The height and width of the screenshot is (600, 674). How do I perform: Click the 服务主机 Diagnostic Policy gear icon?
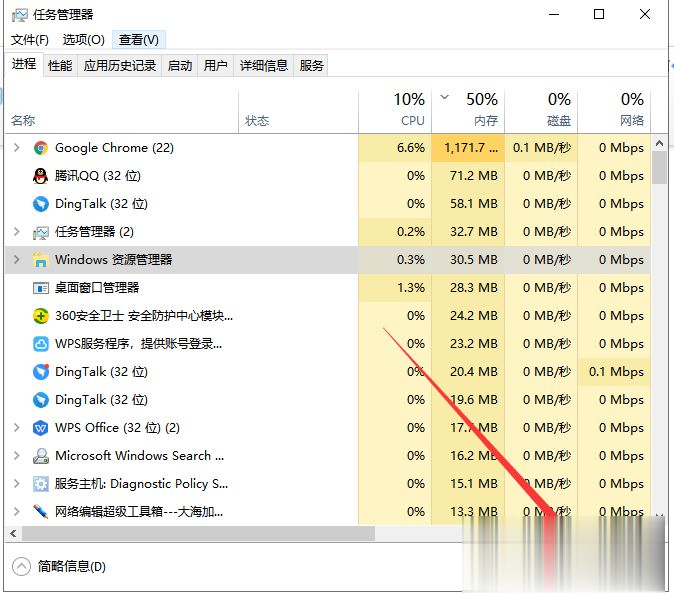(x=41, y=484)
